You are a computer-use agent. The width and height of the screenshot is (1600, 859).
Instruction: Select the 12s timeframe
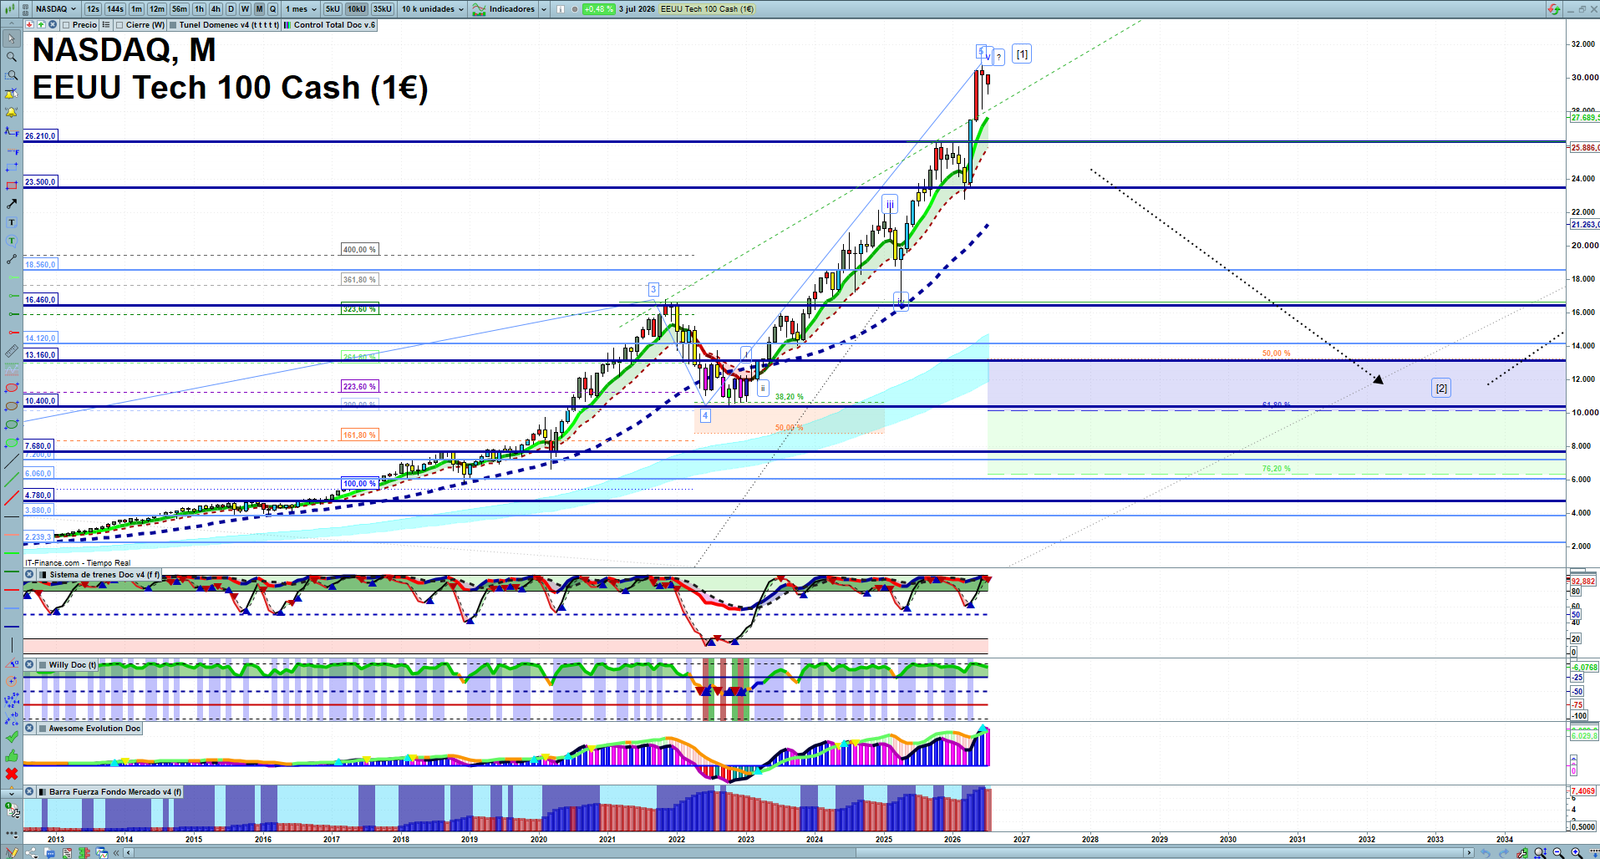click(93, 9)
